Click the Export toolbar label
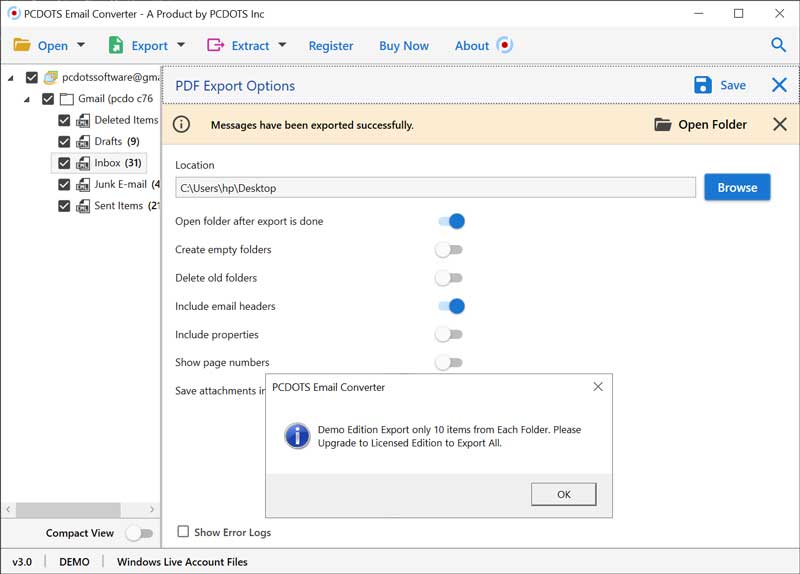 point(149,46)
